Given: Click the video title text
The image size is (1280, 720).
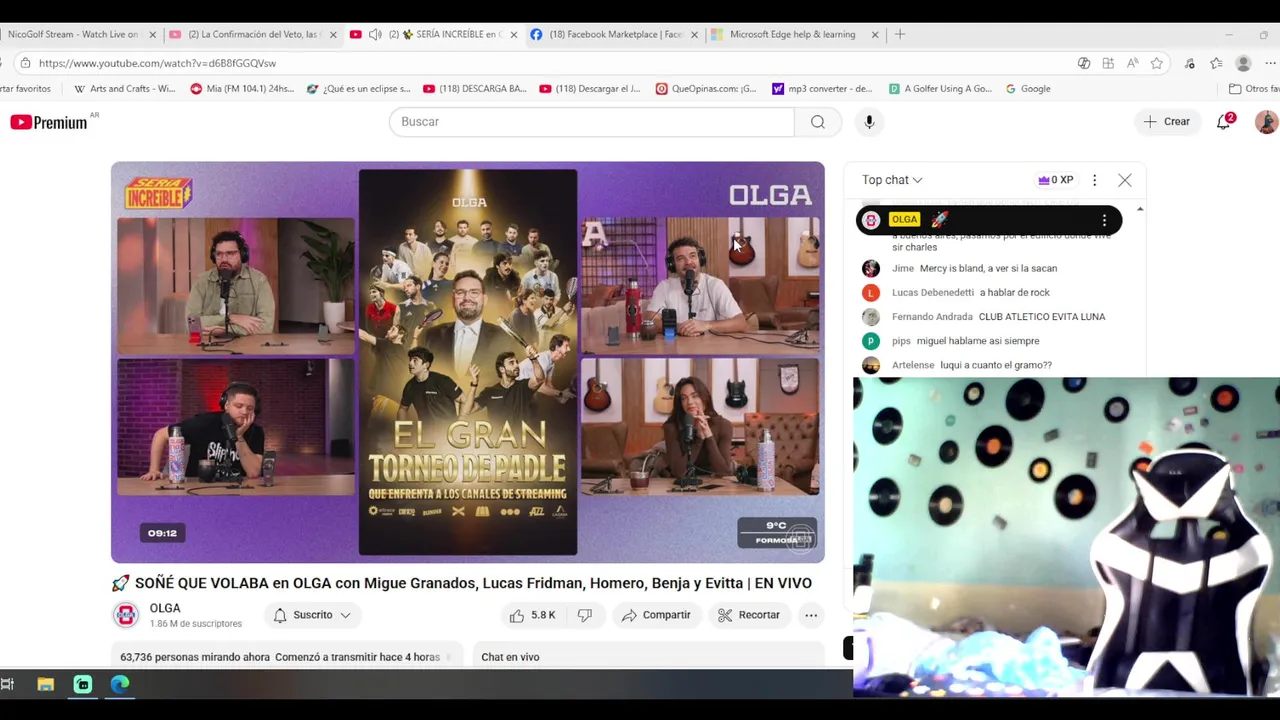Looking at the screenshot, I should [461, 583].
